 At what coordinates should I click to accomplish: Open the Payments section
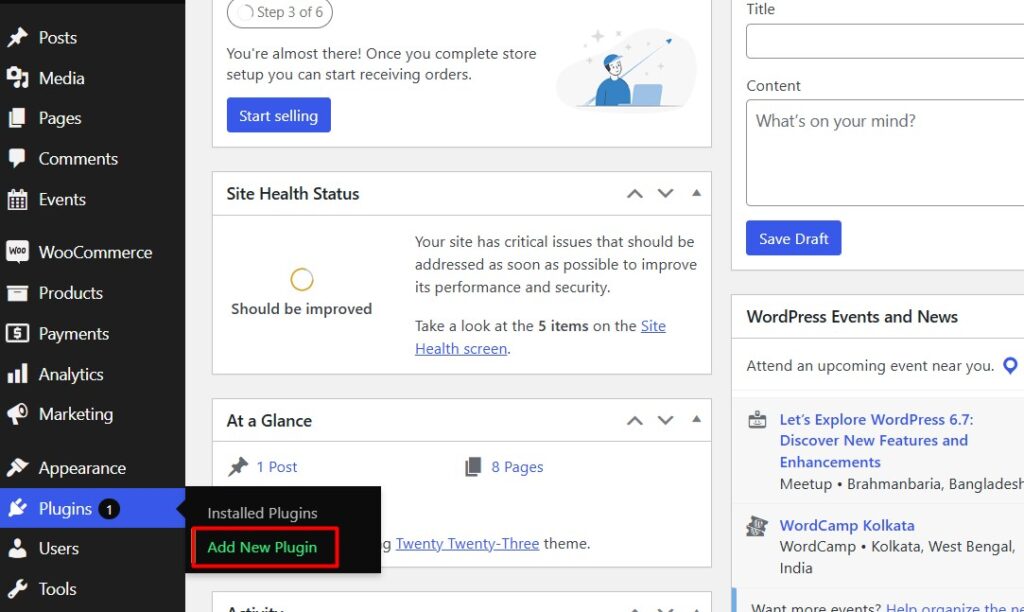point(71,333)
